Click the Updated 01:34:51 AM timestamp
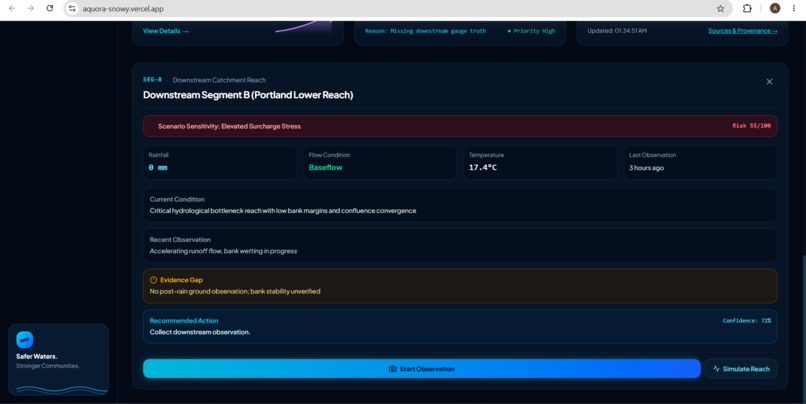The height and width of the screenshot is (404, 806). point(617,31)
